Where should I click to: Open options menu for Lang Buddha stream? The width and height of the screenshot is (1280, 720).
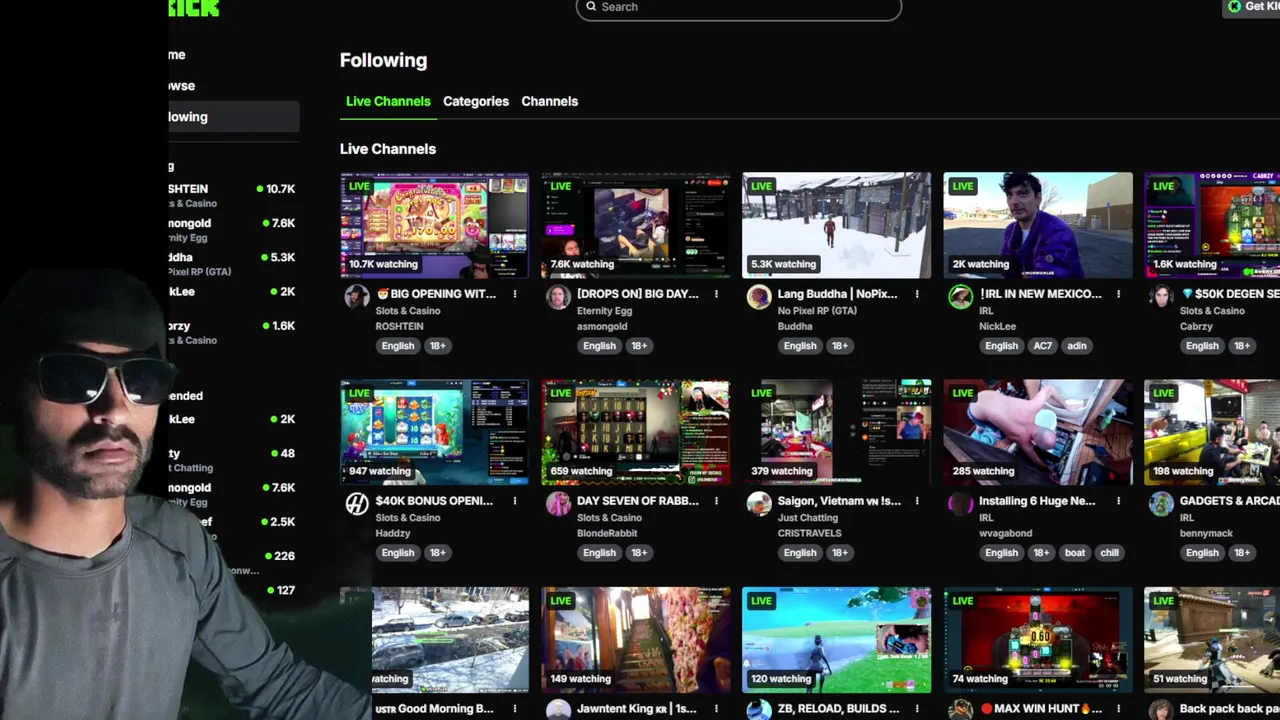[x=917, y=294]
